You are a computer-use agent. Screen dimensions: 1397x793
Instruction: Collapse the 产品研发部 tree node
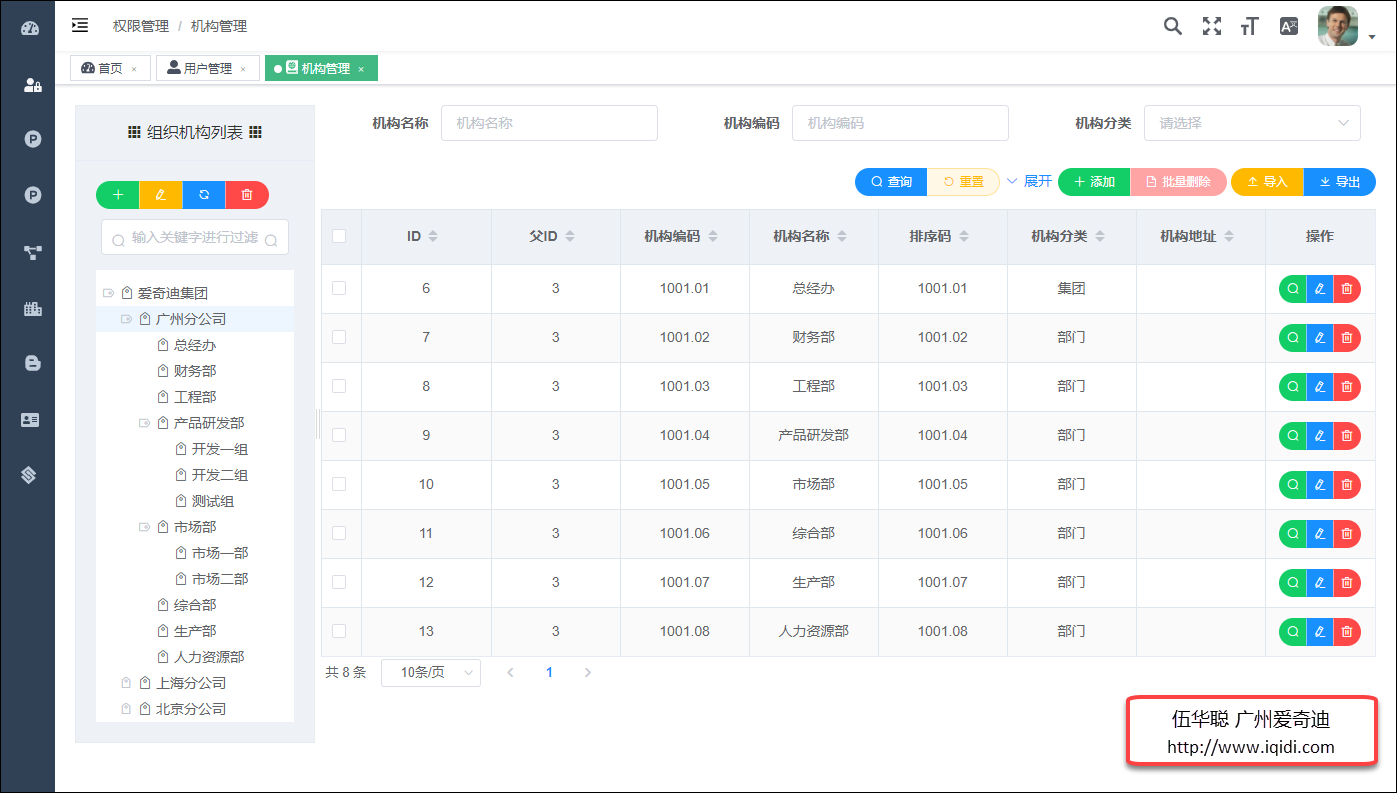(144, 424)
